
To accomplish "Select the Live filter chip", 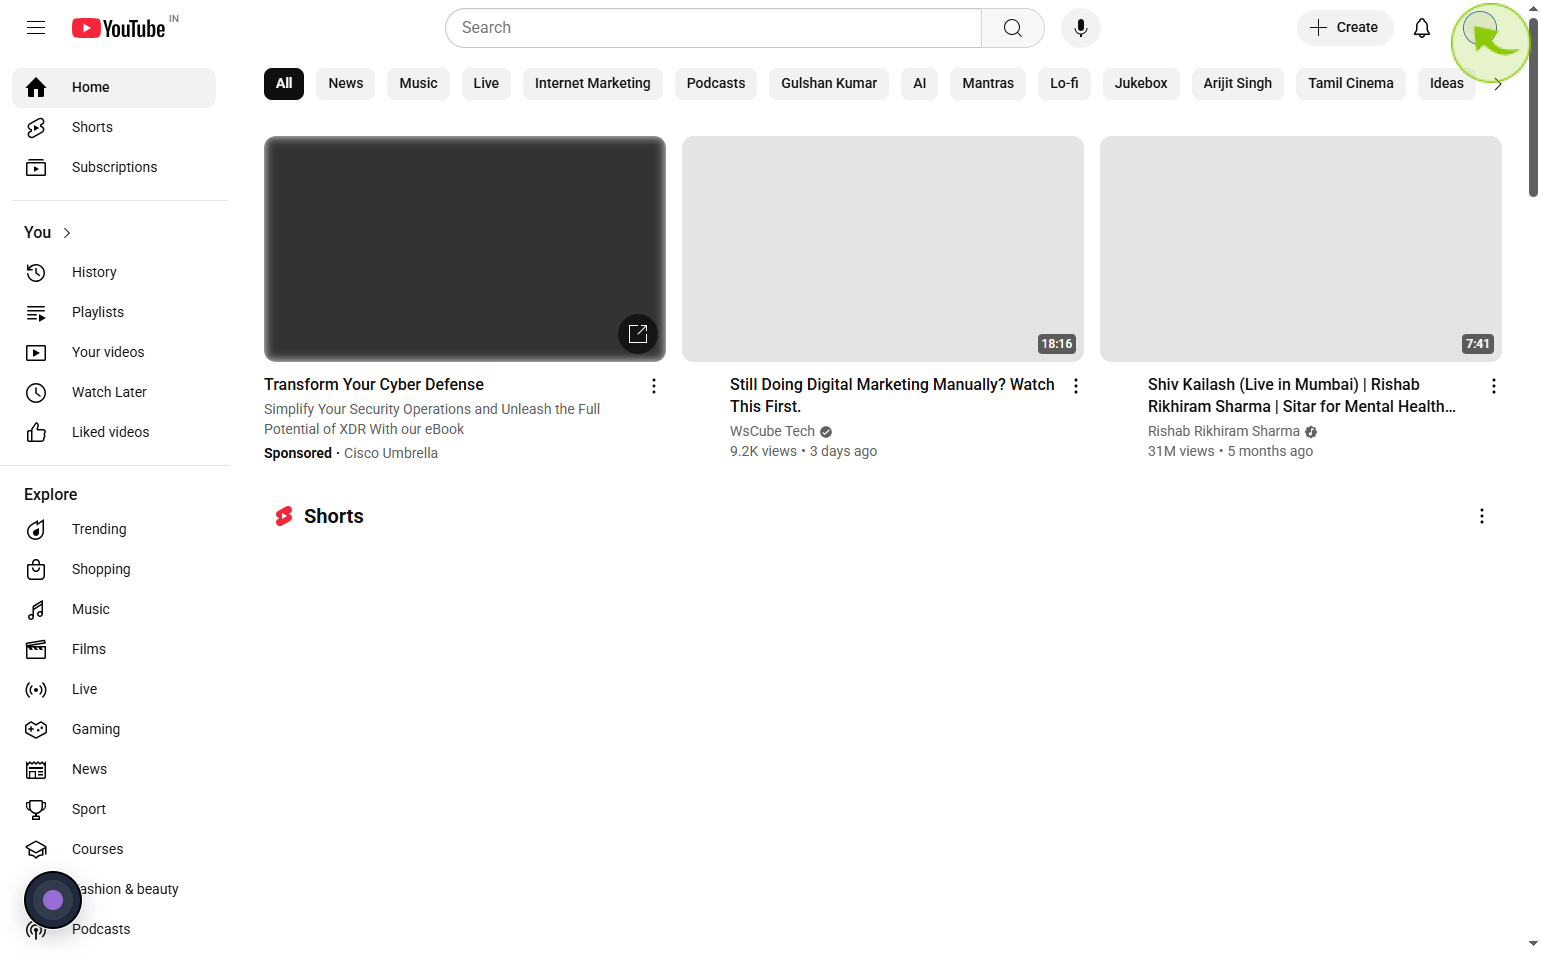I will 486,84.
